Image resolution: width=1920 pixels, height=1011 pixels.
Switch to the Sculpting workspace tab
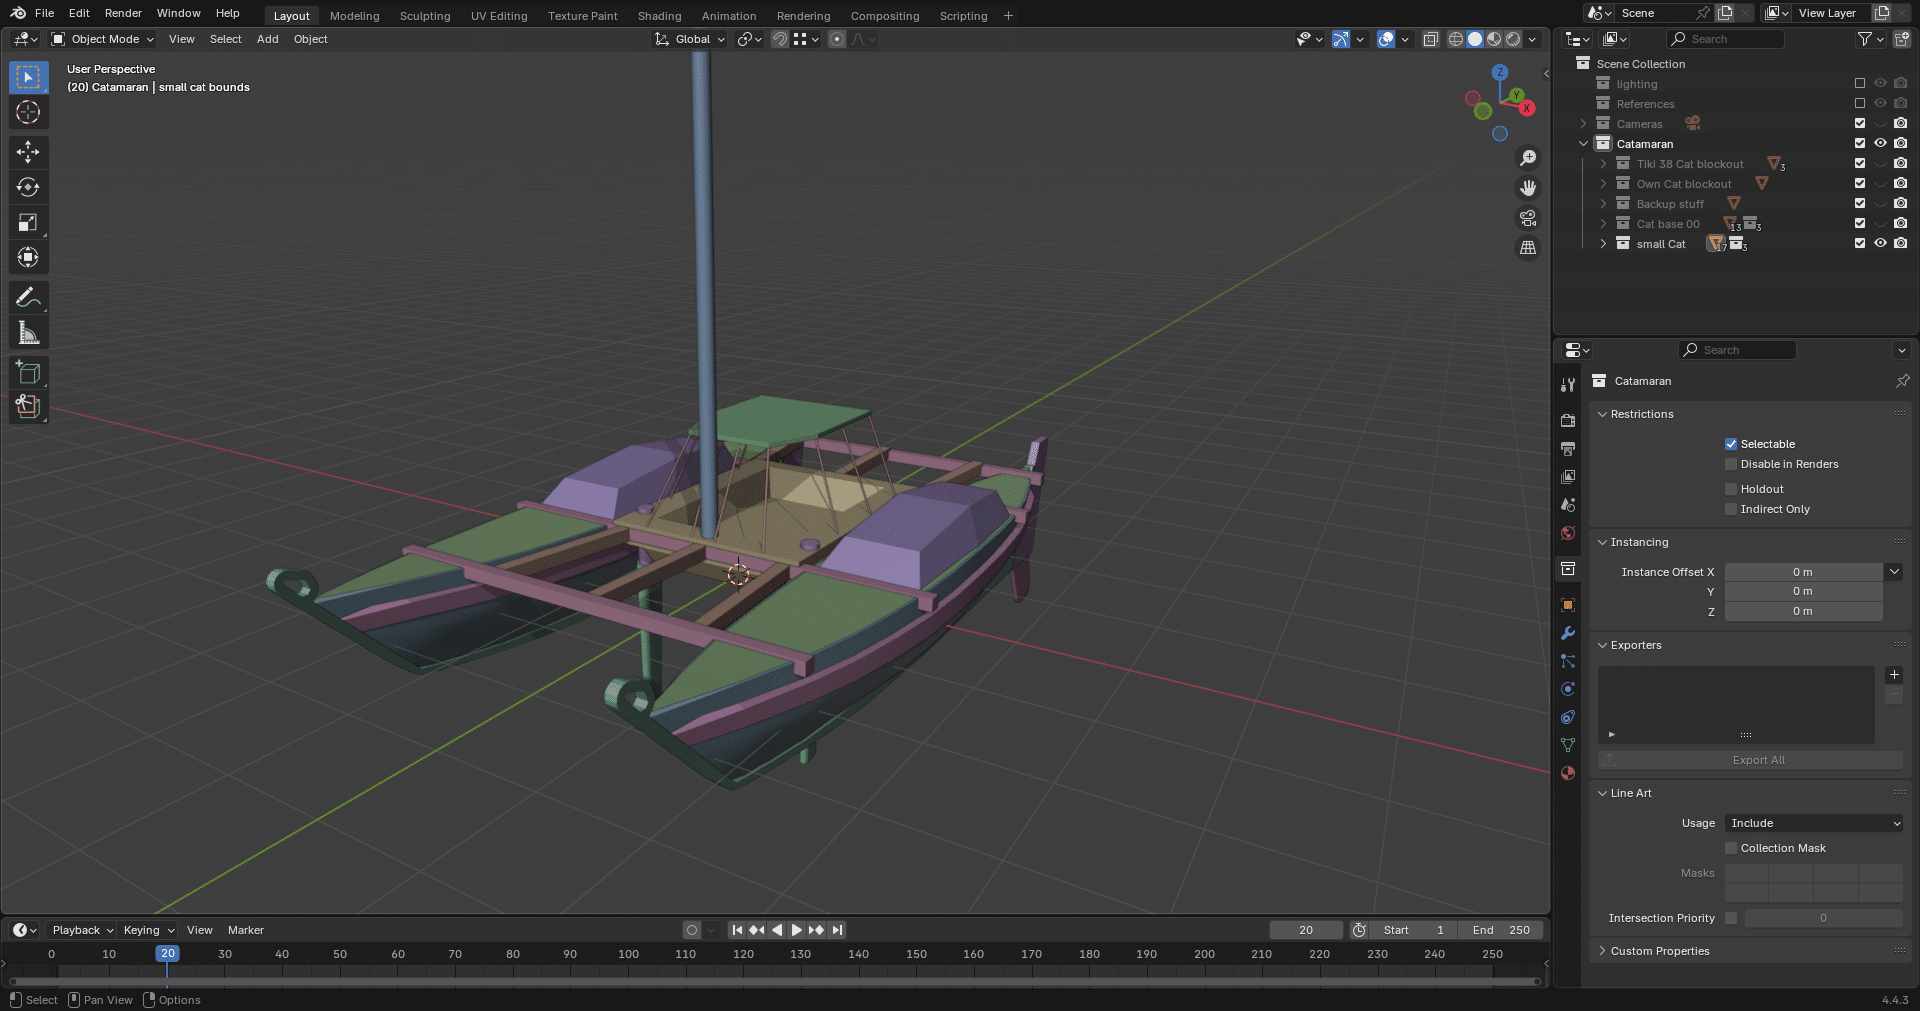click(425, 16)
